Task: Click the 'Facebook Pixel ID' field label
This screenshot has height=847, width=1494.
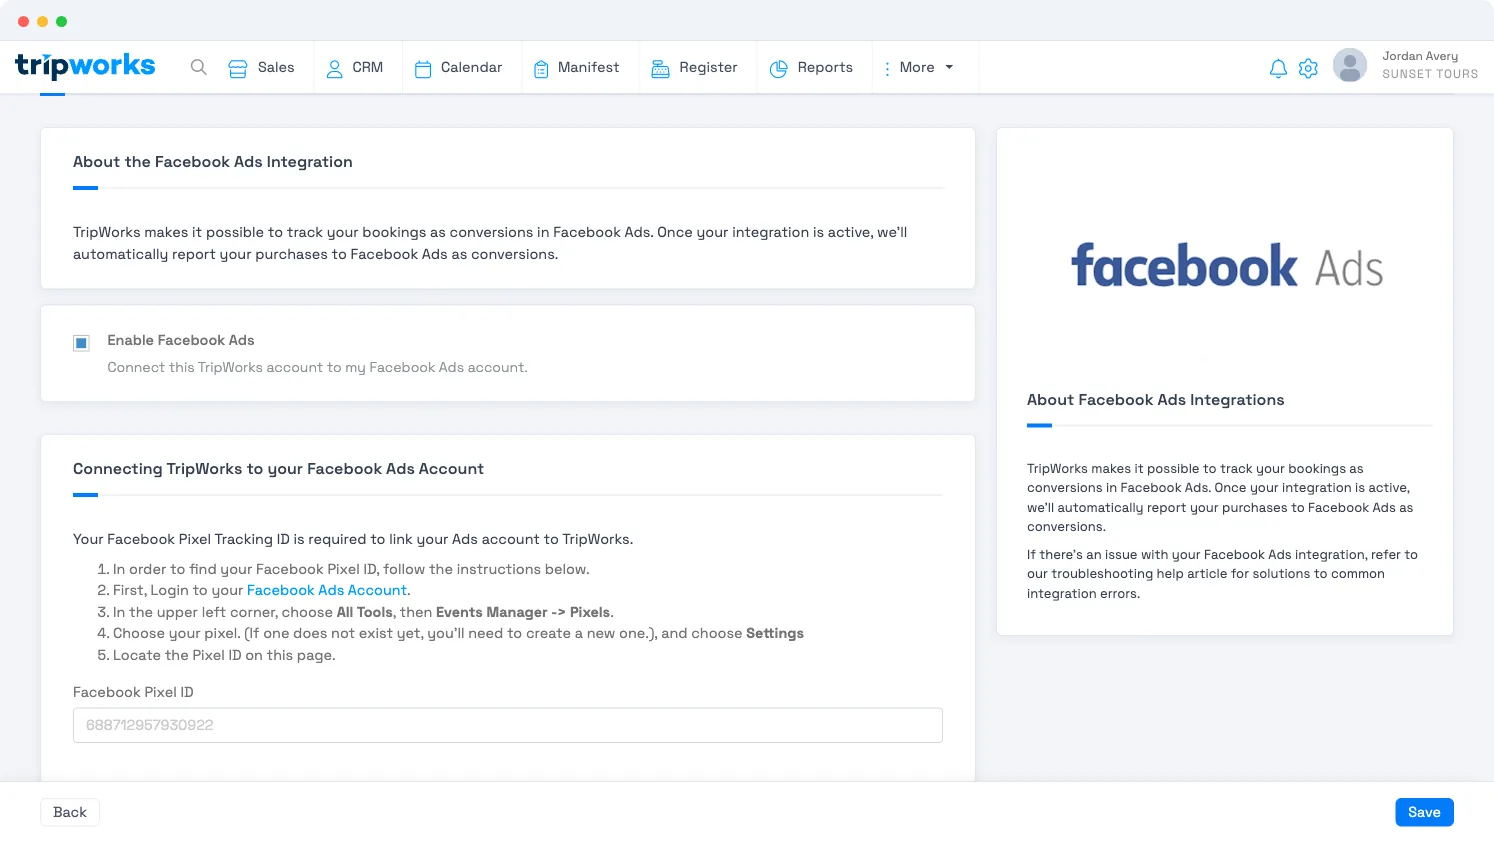Action: point(133,692)
